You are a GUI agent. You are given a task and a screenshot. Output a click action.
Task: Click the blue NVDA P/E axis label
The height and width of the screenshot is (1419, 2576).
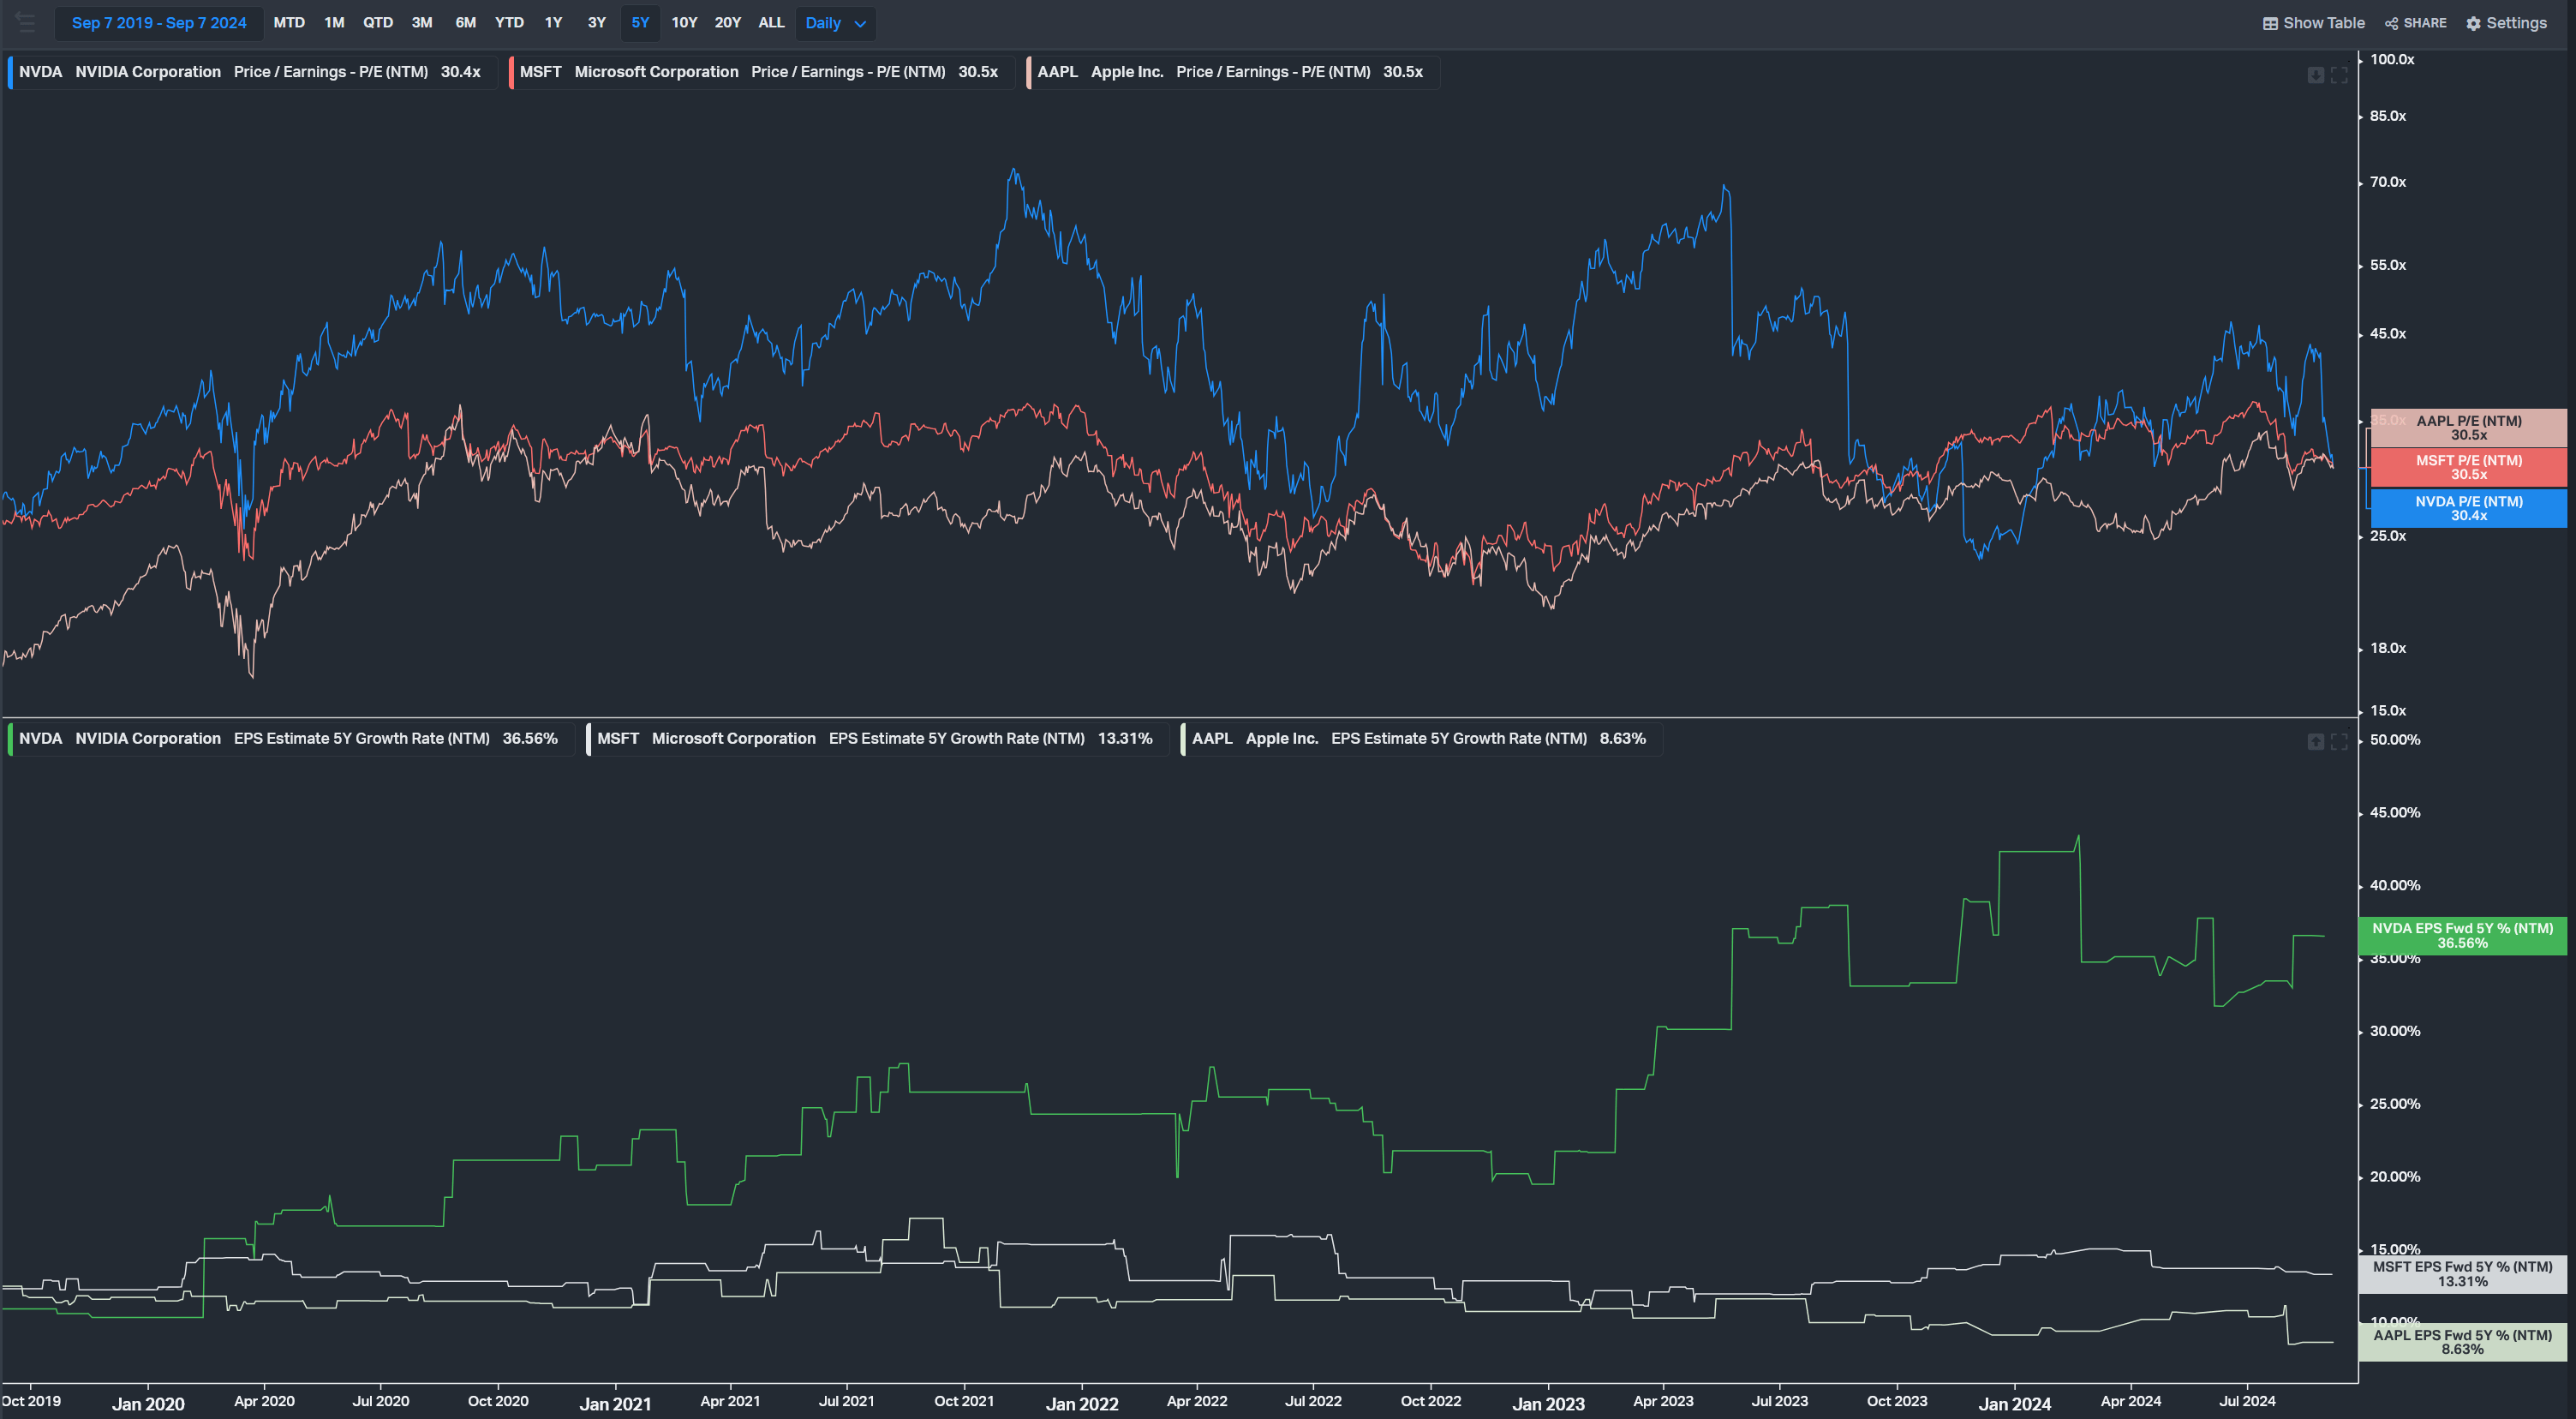(2468, 508)
